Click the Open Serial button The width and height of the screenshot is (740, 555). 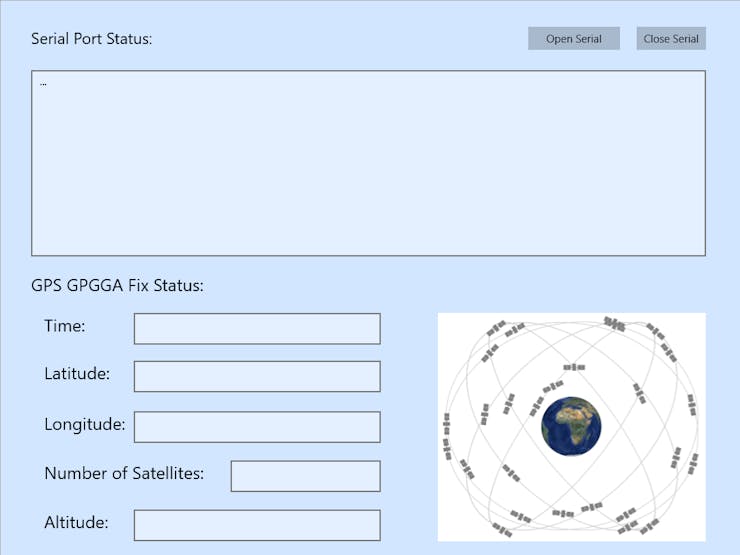coord(573,38)
